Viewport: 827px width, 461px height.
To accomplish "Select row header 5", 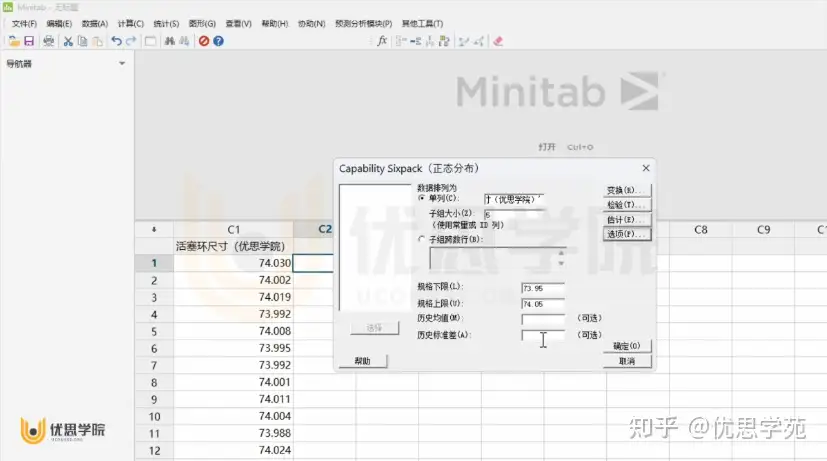I will [x=154, y=331].
